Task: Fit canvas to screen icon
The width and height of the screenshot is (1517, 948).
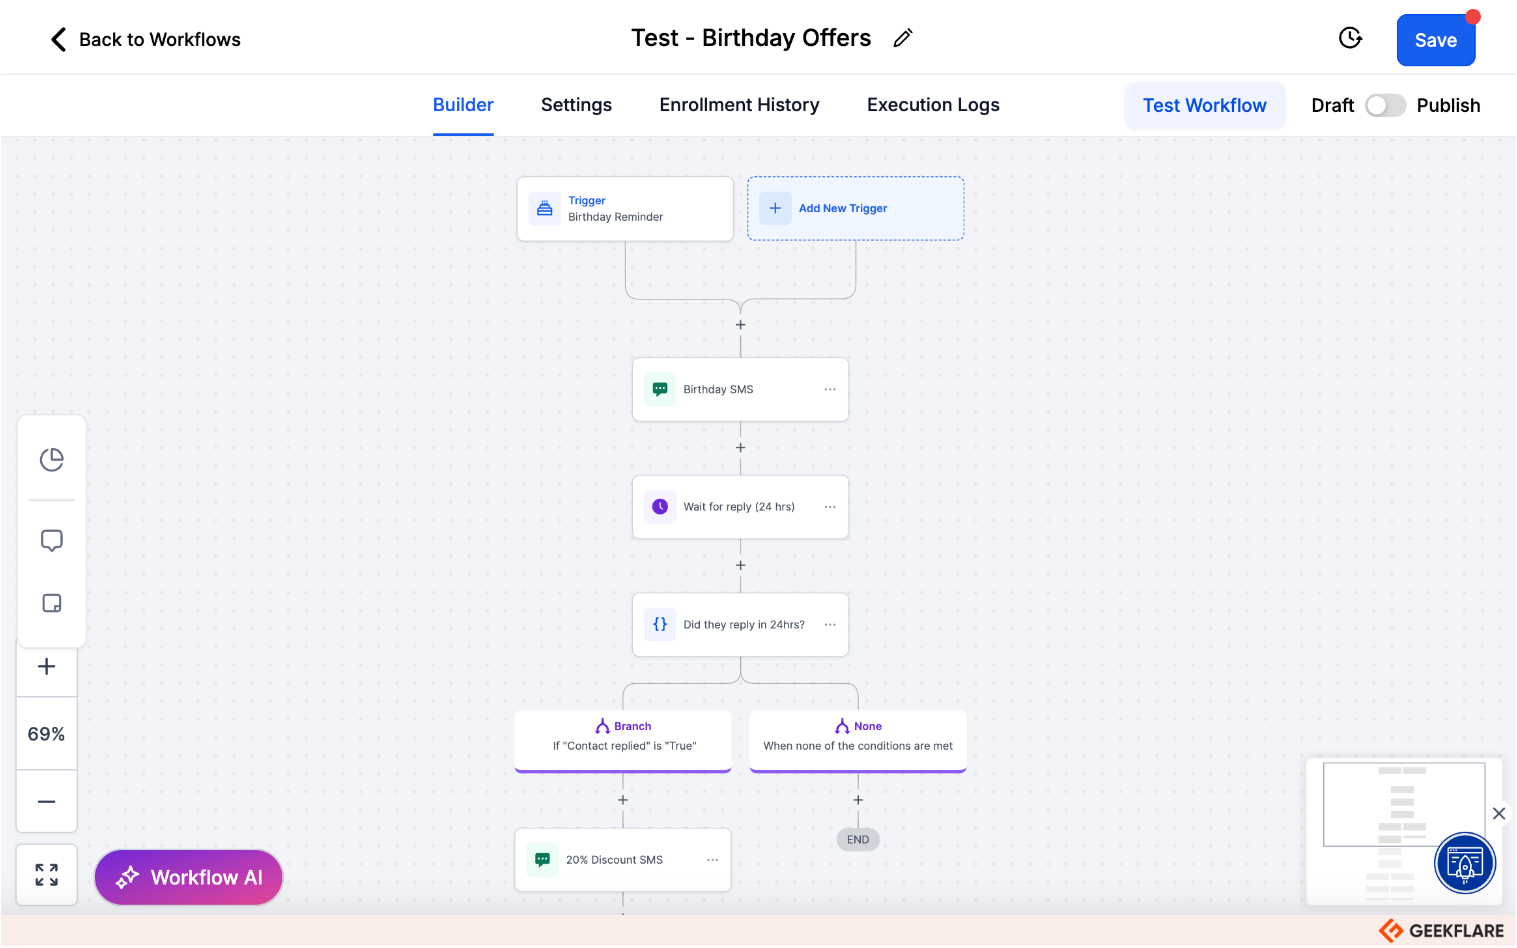Action: coord(46,875)
